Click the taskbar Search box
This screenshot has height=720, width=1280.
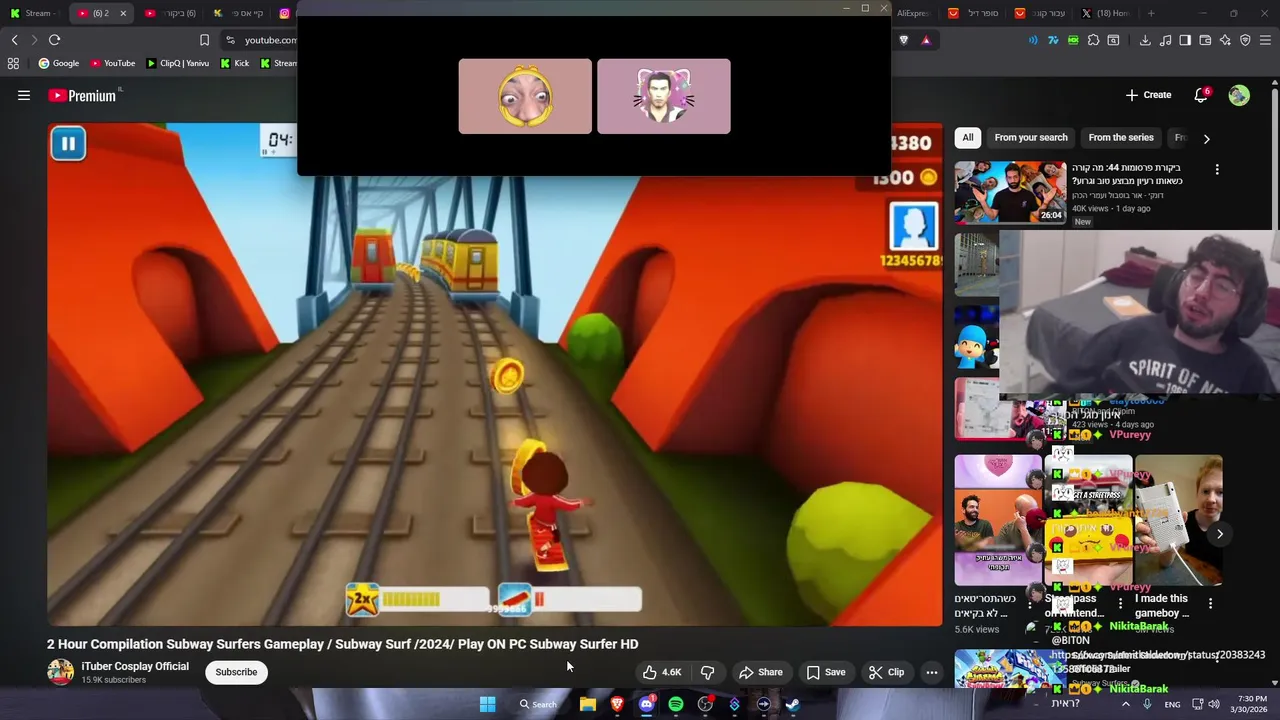click(538, 704)
